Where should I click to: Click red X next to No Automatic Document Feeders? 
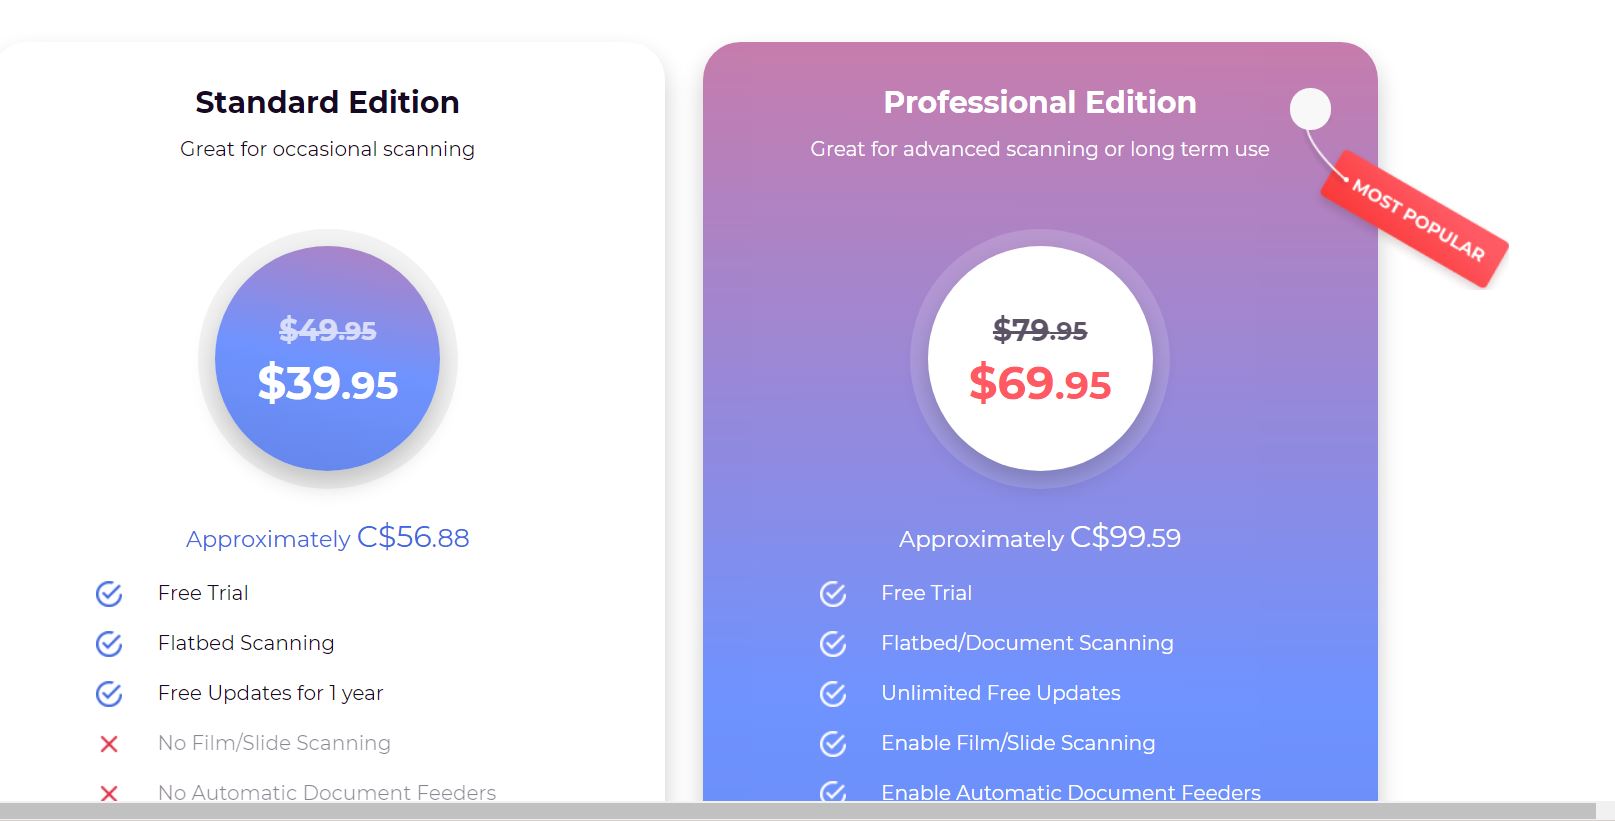click(x=109, y=793)
